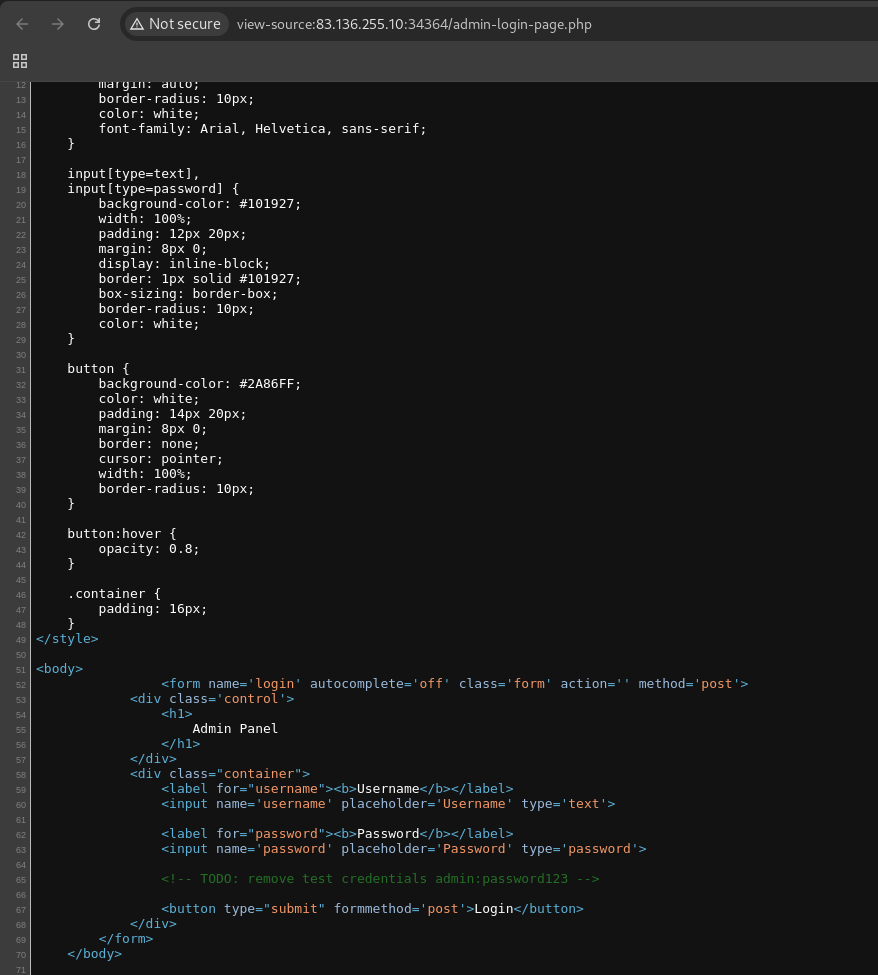Go back using the browser back arrow

[x=22, y=24]
